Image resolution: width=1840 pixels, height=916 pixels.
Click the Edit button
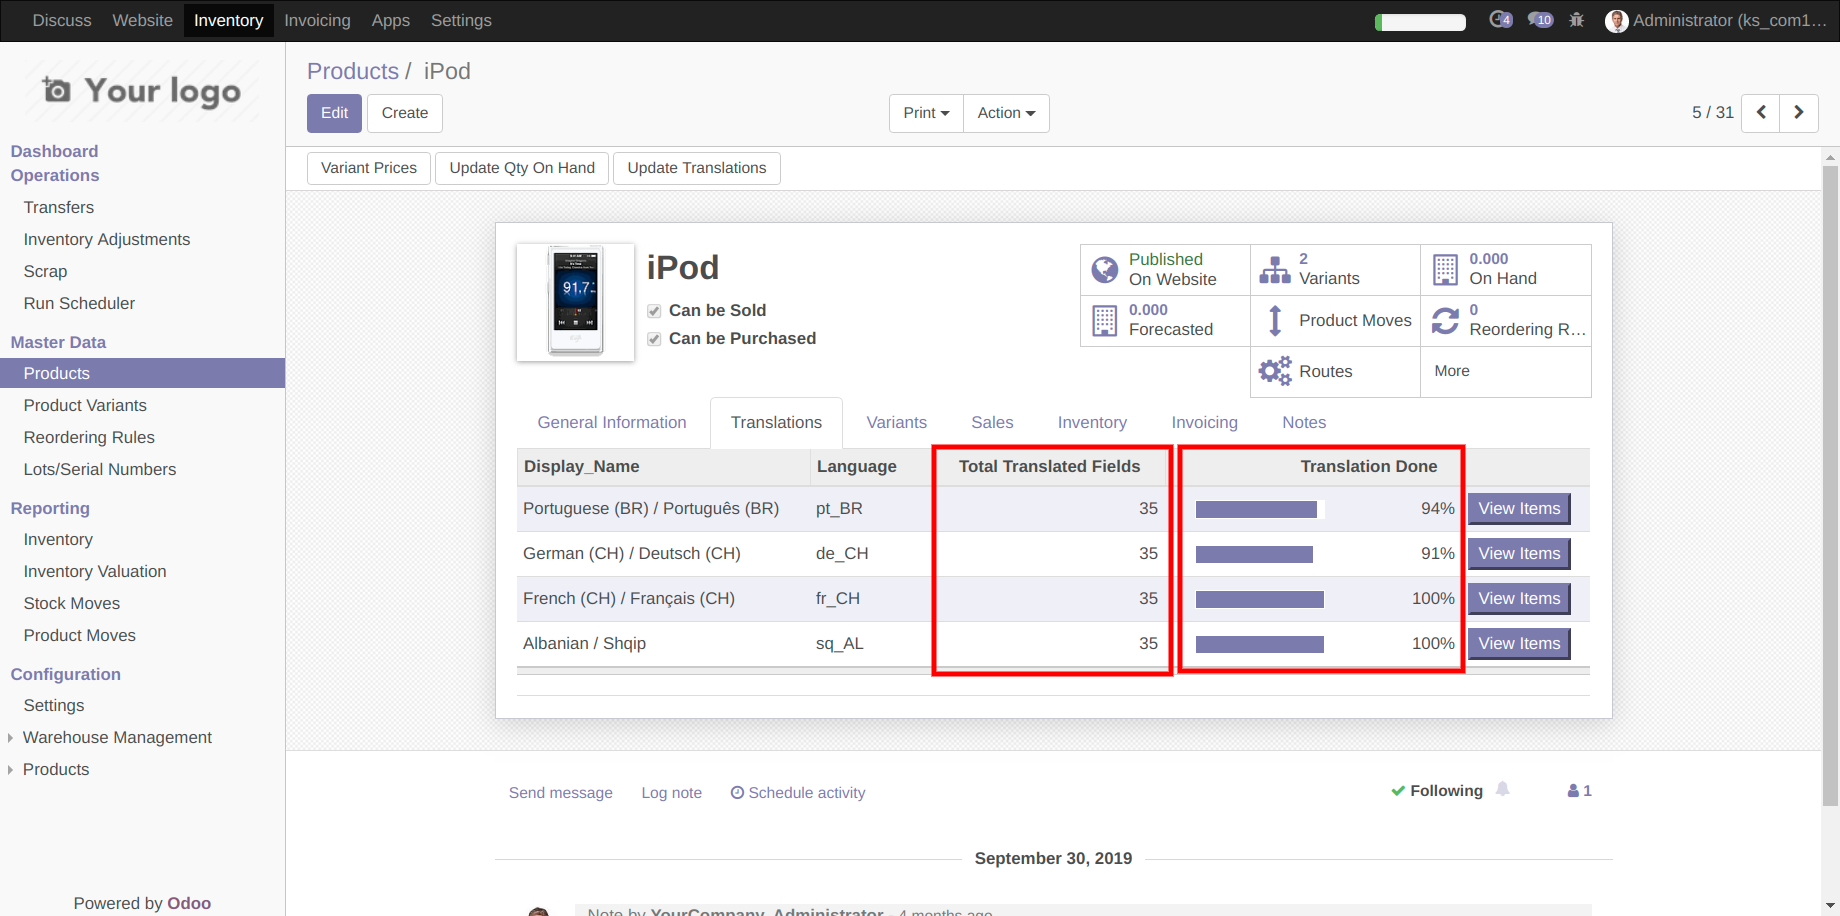[334, 113]
